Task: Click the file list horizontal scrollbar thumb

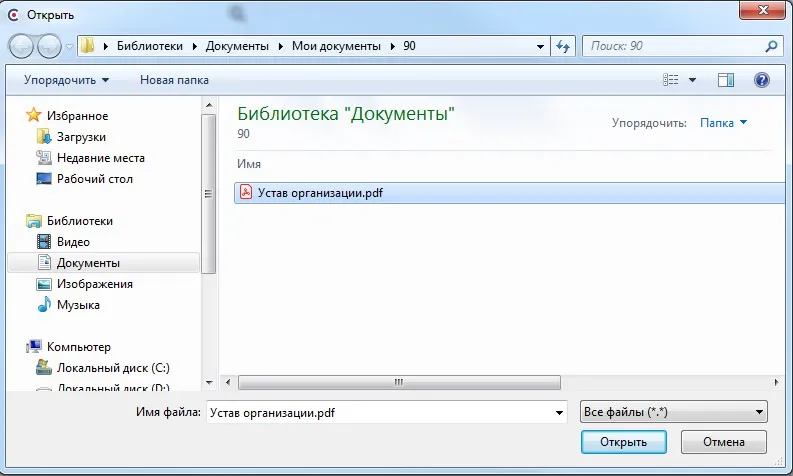Action: pos(399,382)
